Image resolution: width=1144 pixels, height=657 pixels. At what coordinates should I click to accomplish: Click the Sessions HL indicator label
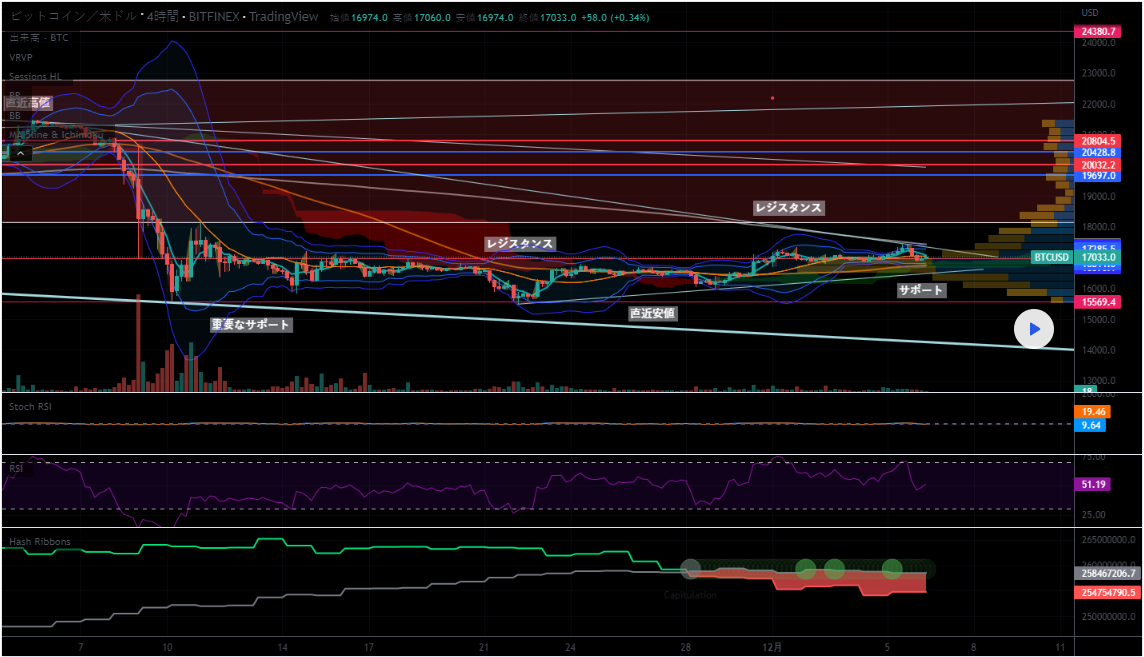(x=35, y=76)
